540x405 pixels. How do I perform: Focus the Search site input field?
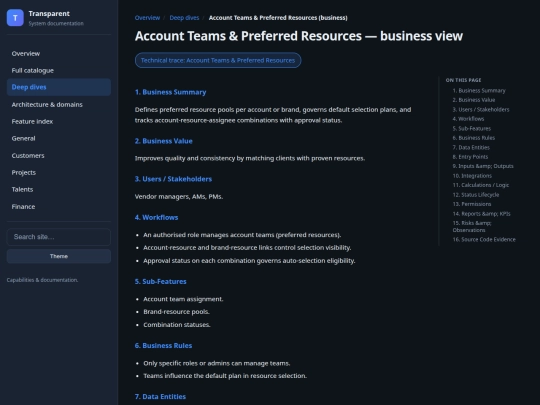pyautogui.click(x=59, y=237)
